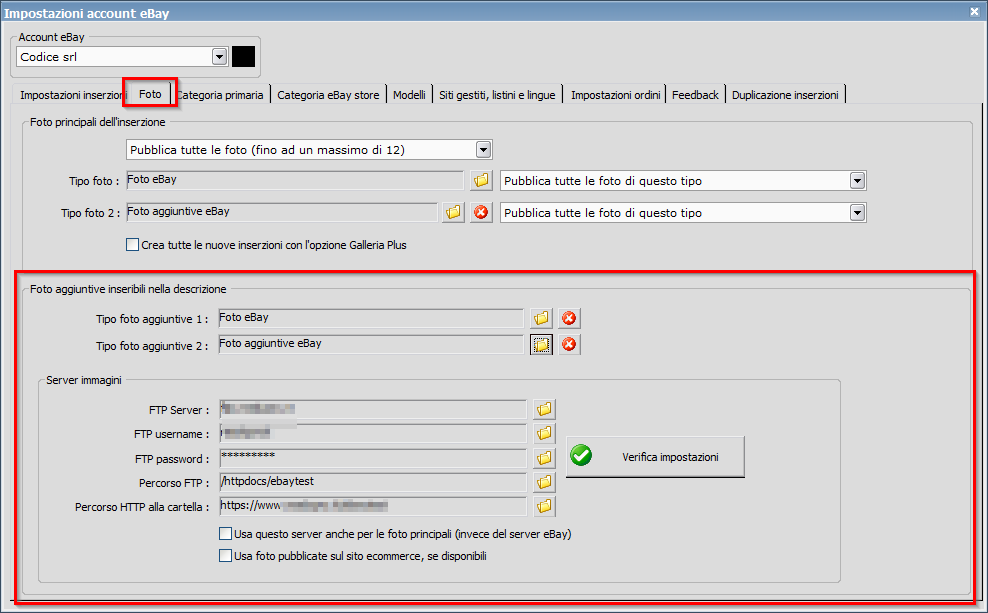Browse for the FTP Server value
988x613 pixels.
544,408
